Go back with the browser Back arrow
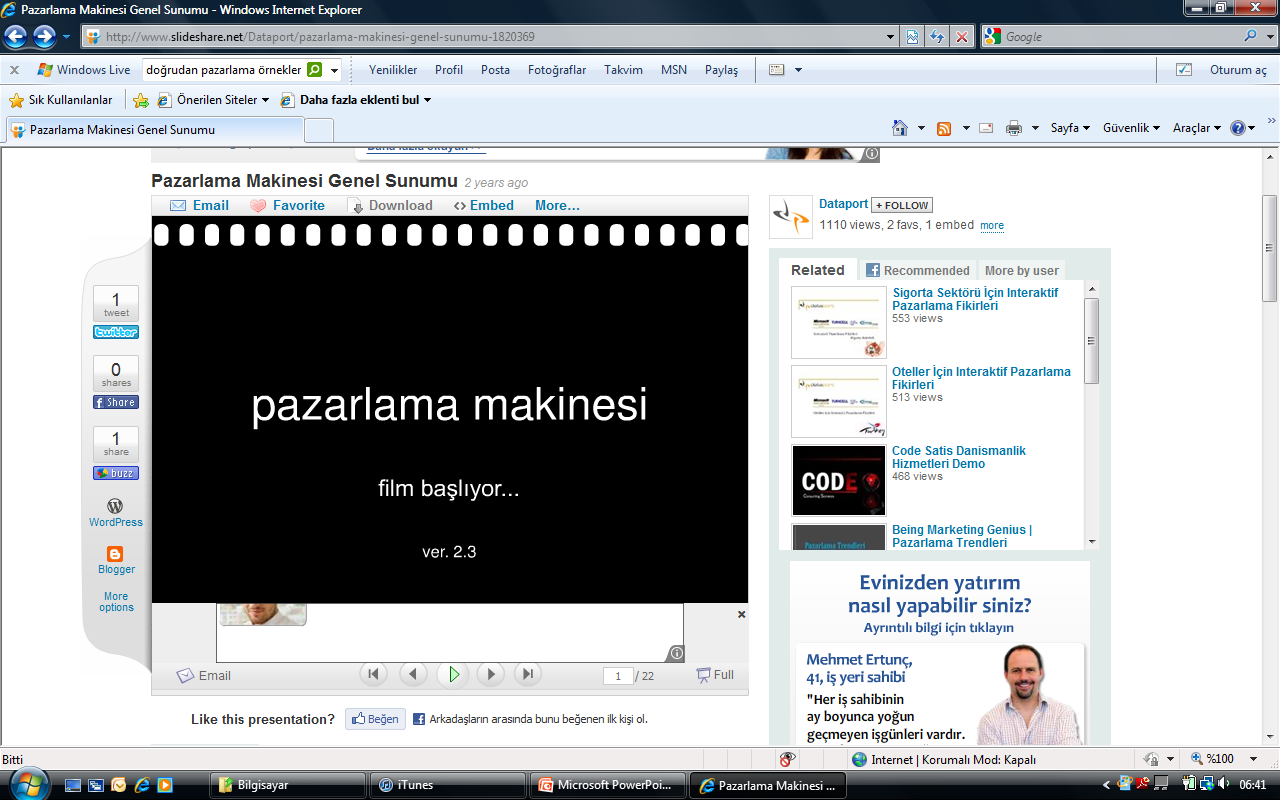 click(x=15, y=37)
